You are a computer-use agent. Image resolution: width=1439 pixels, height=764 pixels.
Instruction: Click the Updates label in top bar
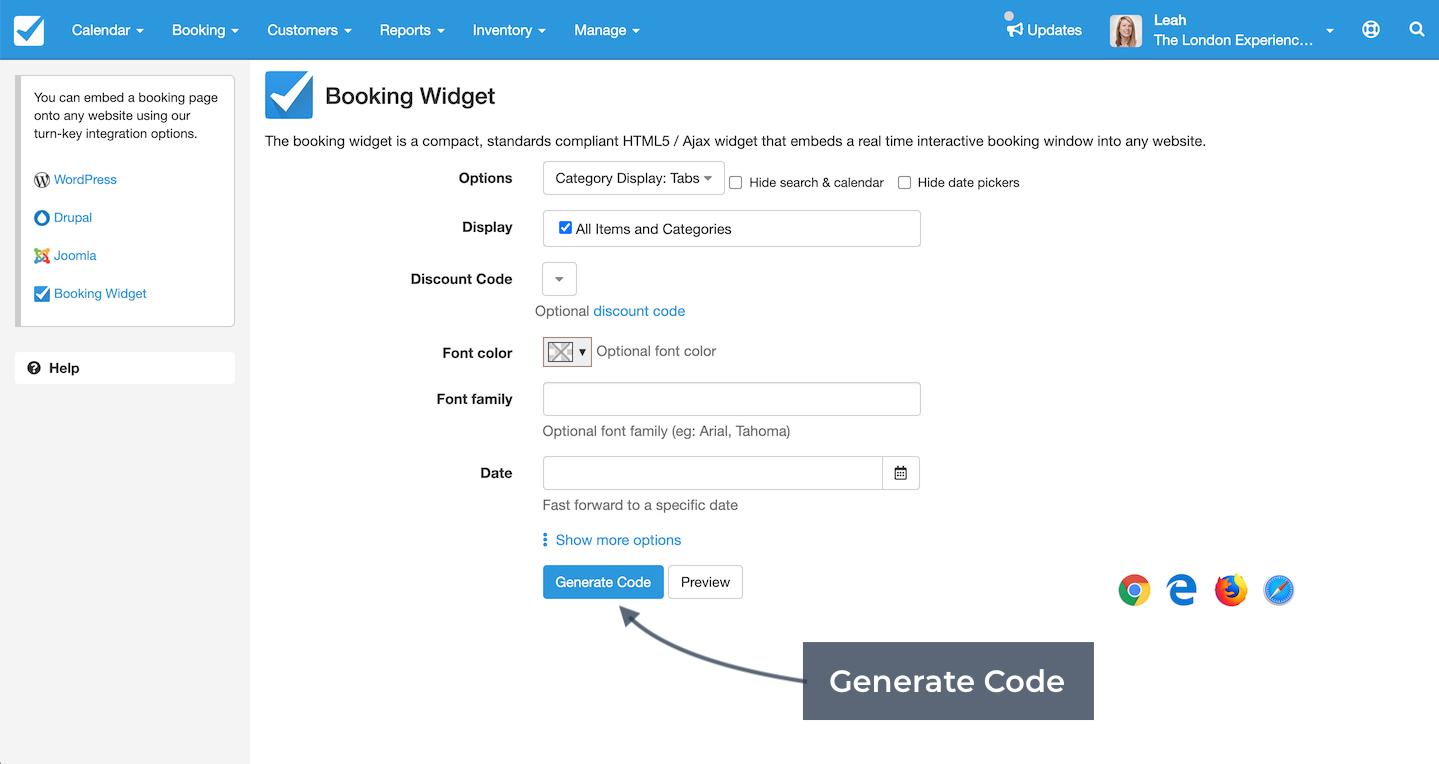1054,30
